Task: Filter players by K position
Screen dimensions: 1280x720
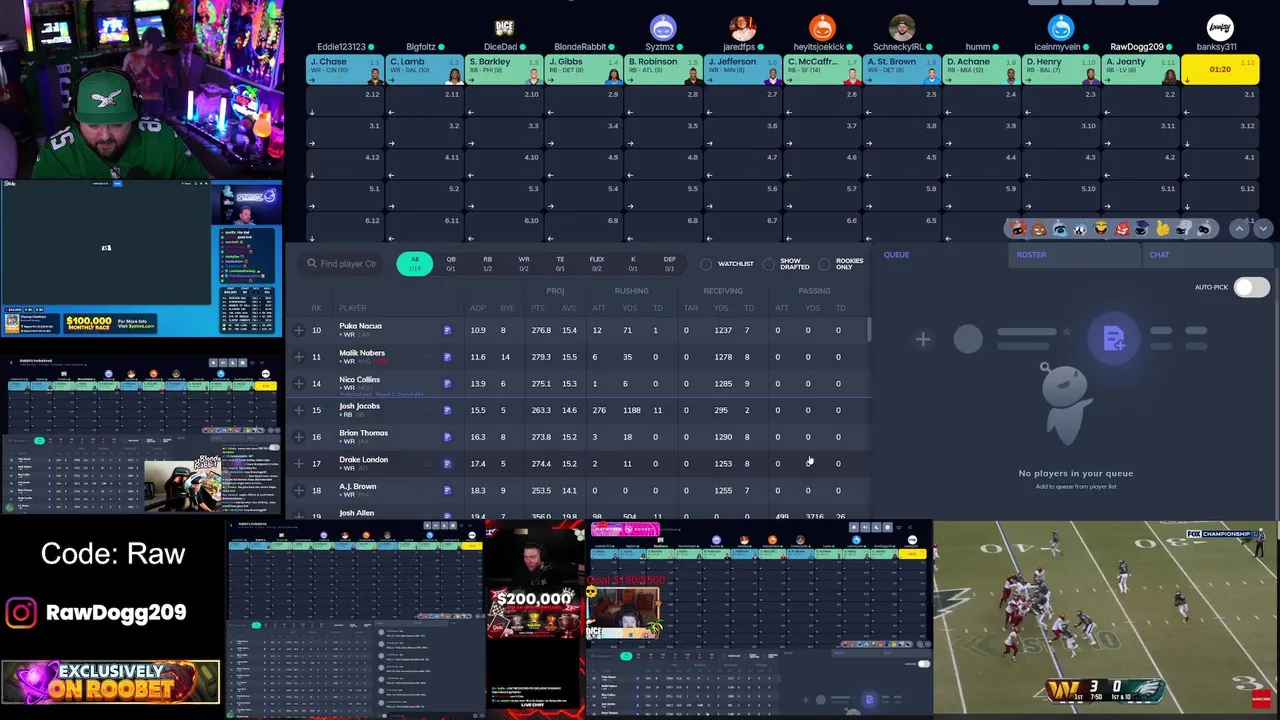Action: coord(633,264)
